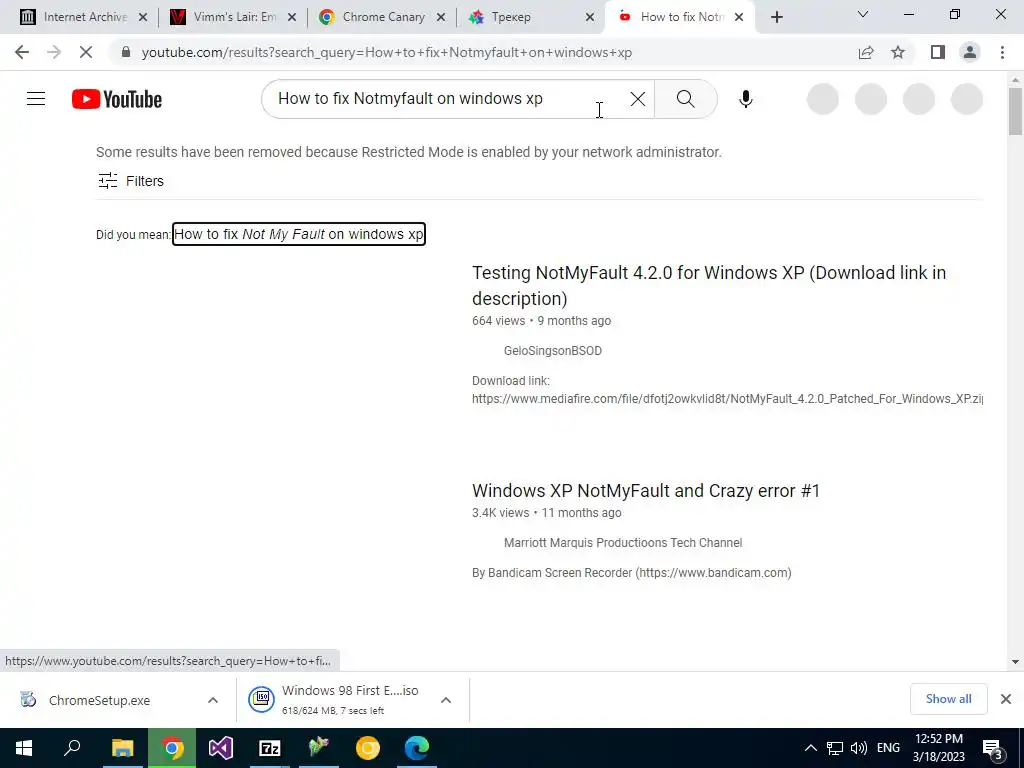Open Visual Studio from the taskbar
The image size is (1024, 768).
tap(221, 748)
